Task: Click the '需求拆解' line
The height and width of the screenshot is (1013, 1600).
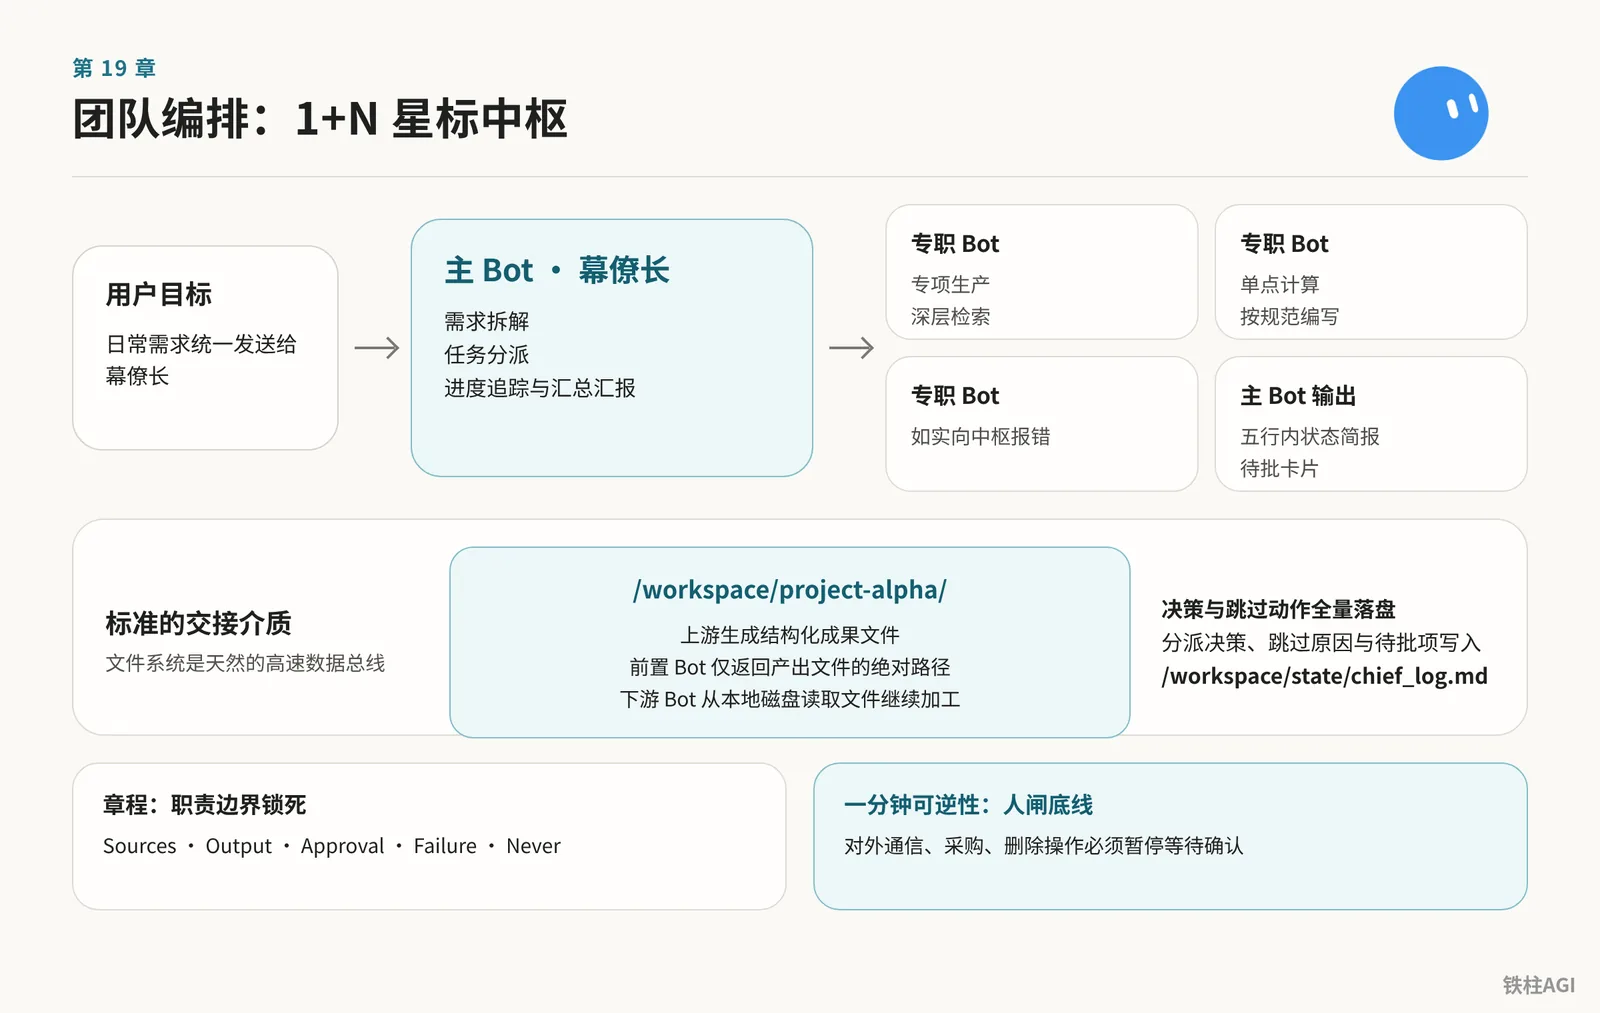Action: pyautogui.click(x=487, y=321)
